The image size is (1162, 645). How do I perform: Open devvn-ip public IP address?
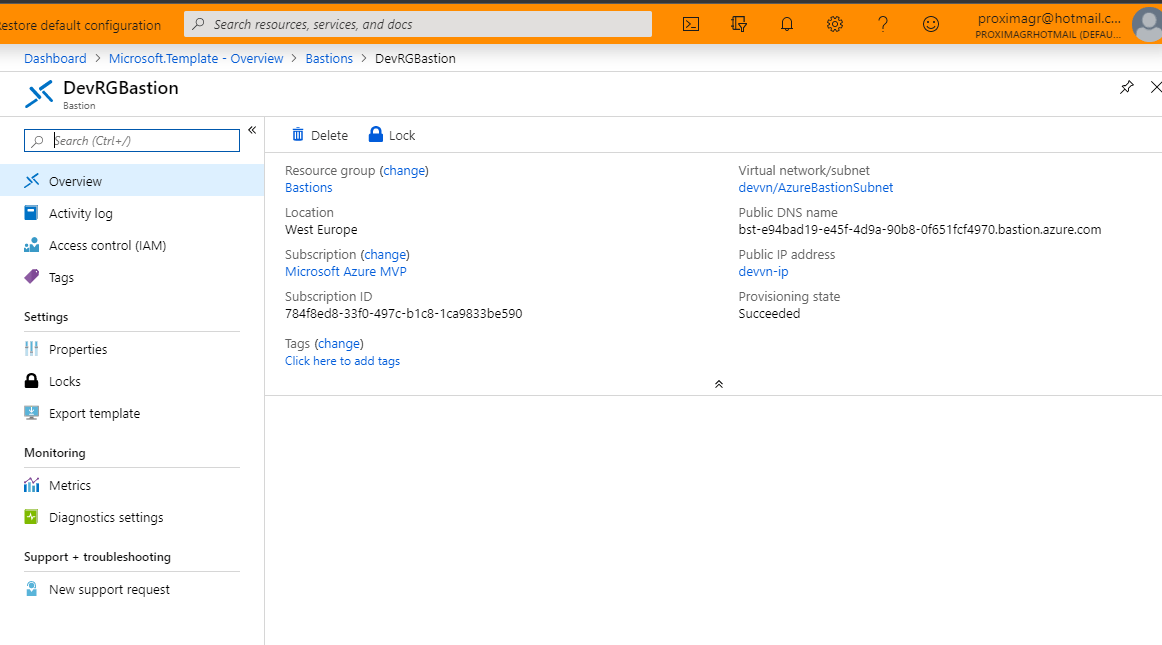click(x=763, y=271)
